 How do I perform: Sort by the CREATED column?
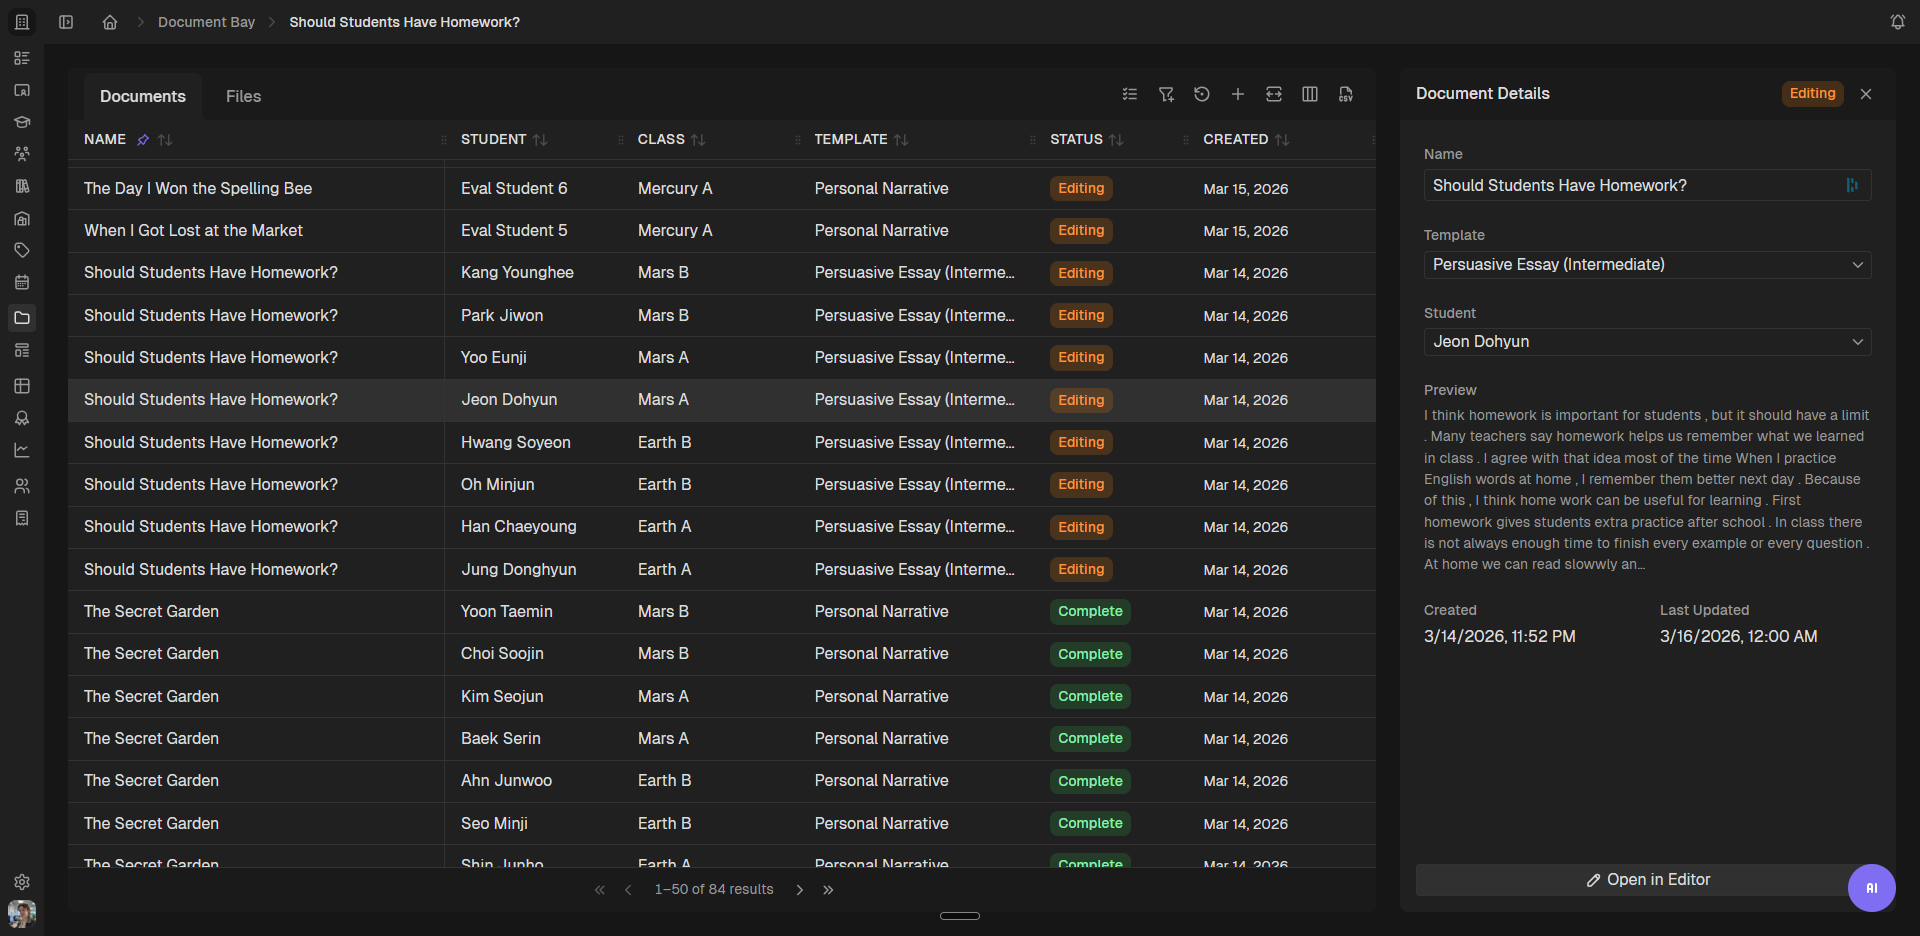[1282, 140]
